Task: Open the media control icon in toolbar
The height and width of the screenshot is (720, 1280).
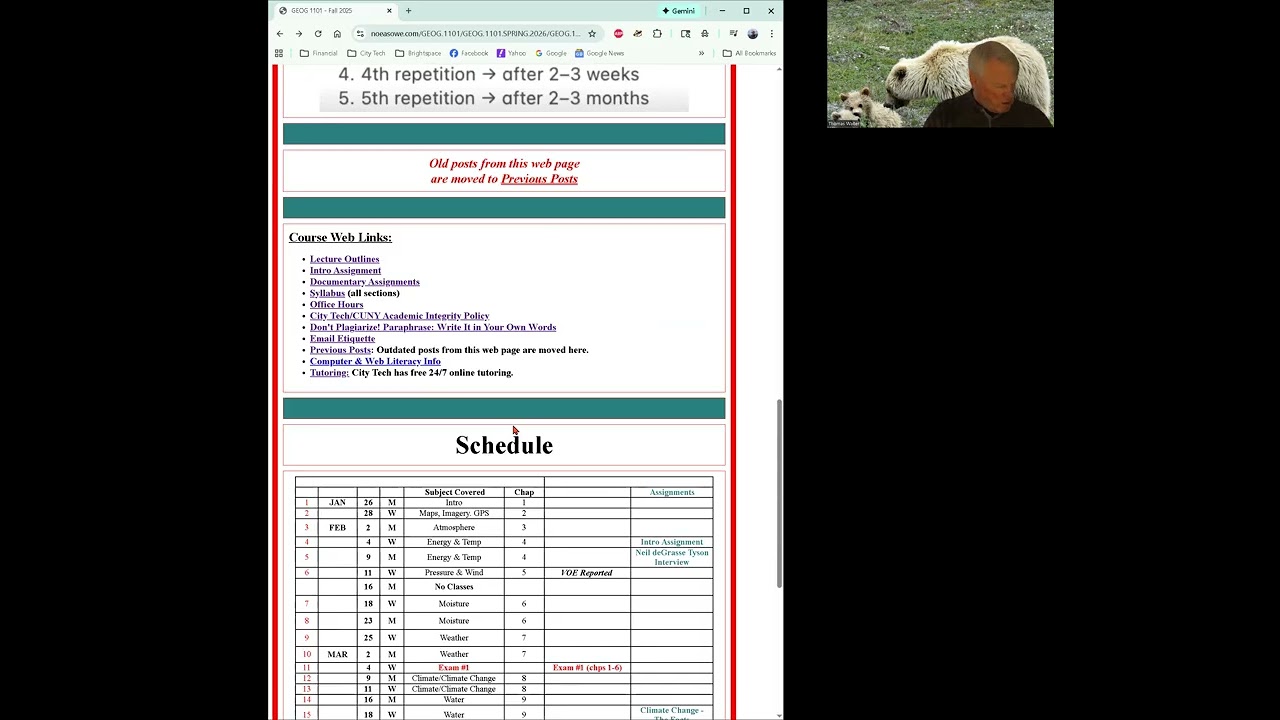Action: click(x=733, y=34)
